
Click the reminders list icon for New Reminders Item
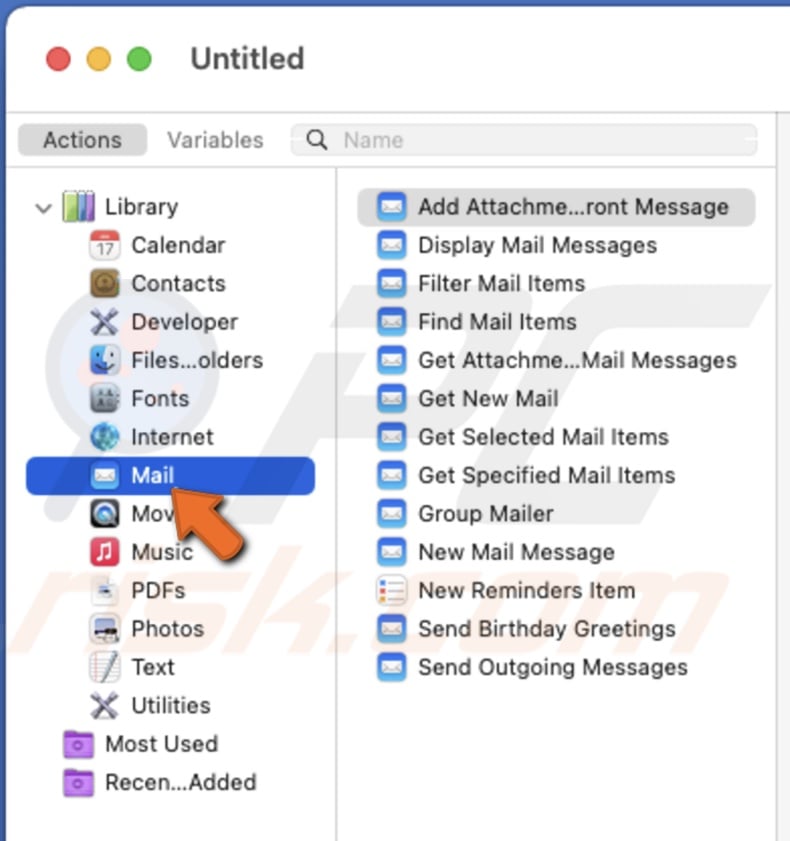[392, 590]
